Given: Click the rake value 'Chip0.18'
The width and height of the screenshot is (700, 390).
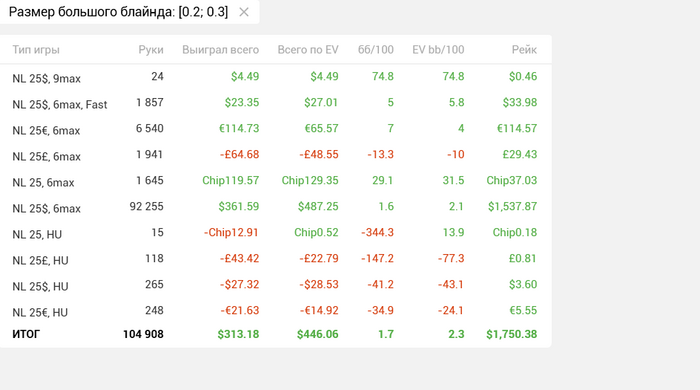Looking at the screenshot, I should click(515, 232).
